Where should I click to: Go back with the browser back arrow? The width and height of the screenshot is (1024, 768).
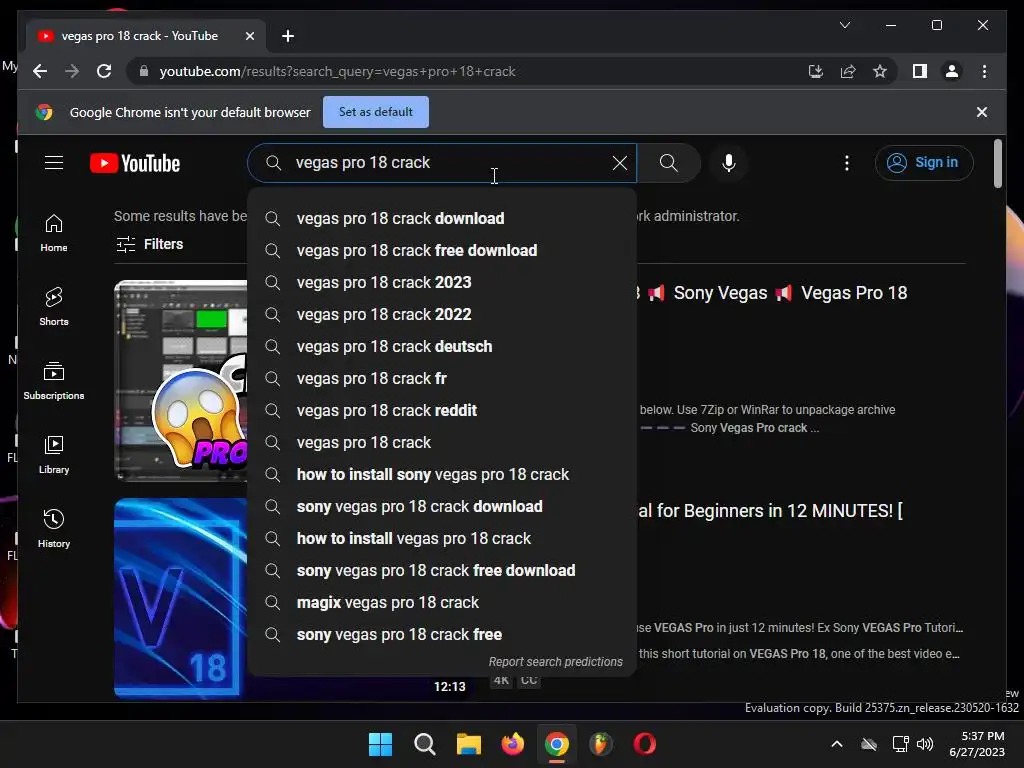coord(40,71)
